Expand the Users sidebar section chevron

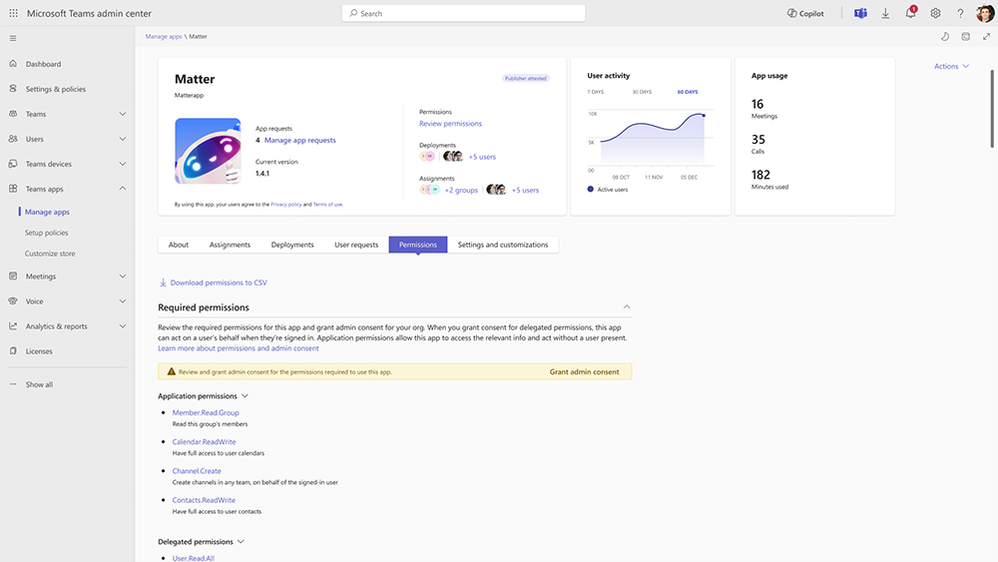(122, 139)
